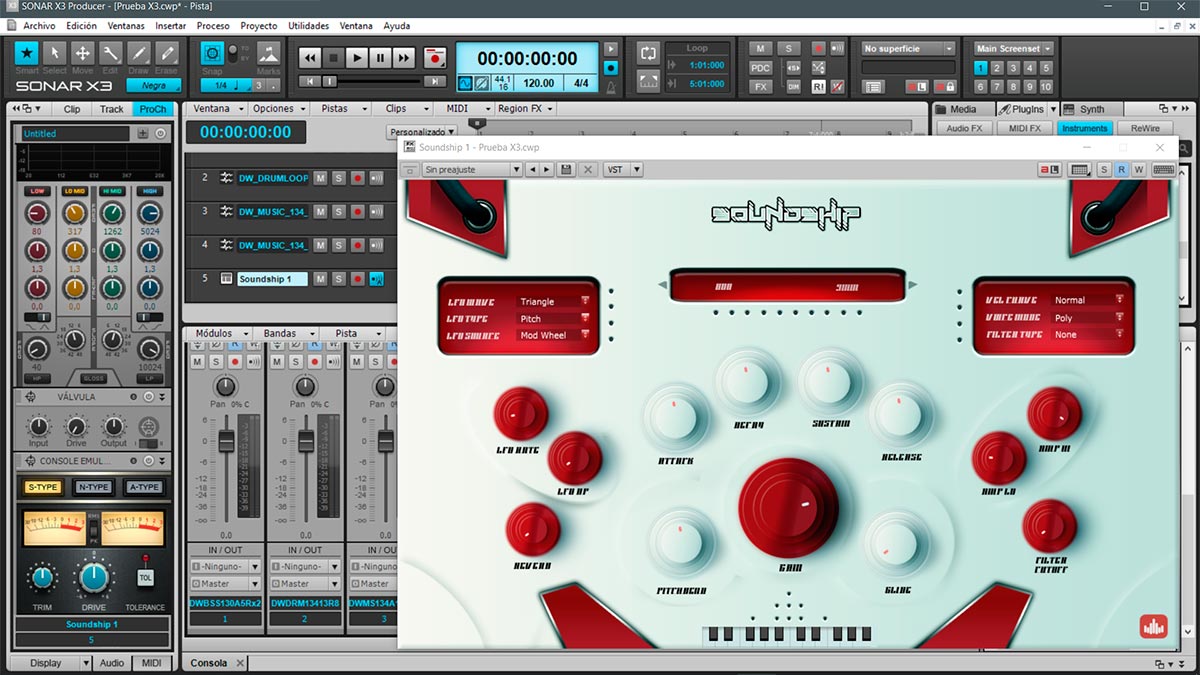Screen dimensions: 1200x675
Task: Choose the Draw pencil tool
Action: tap(139, 53)
